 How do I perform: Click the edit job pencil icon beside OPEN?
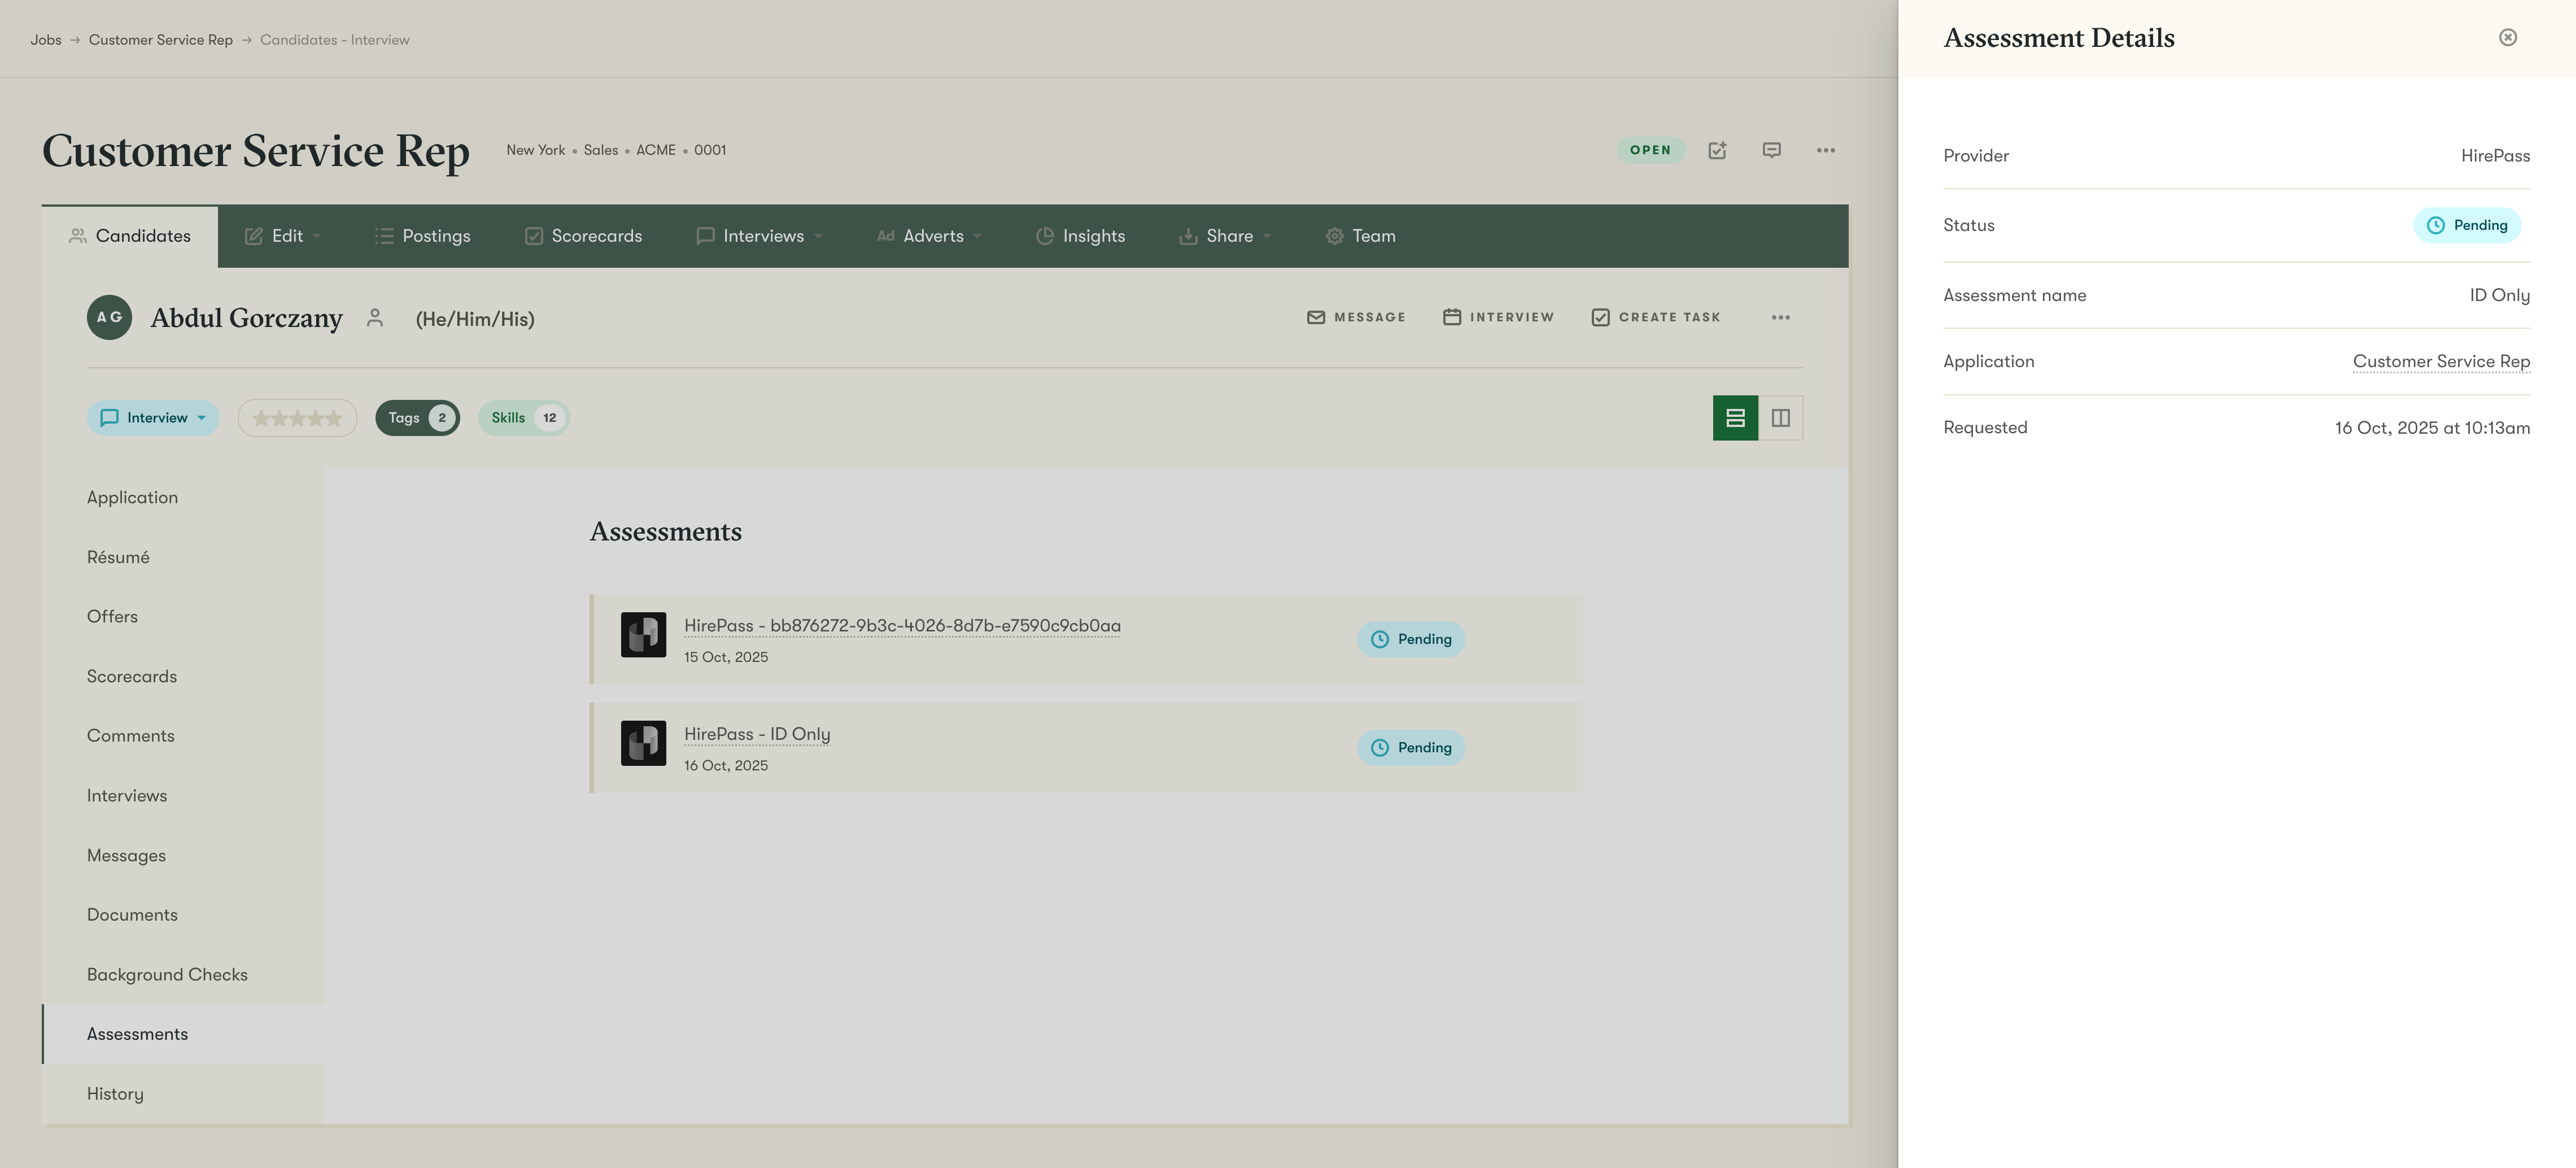(x=1717, y=150)
